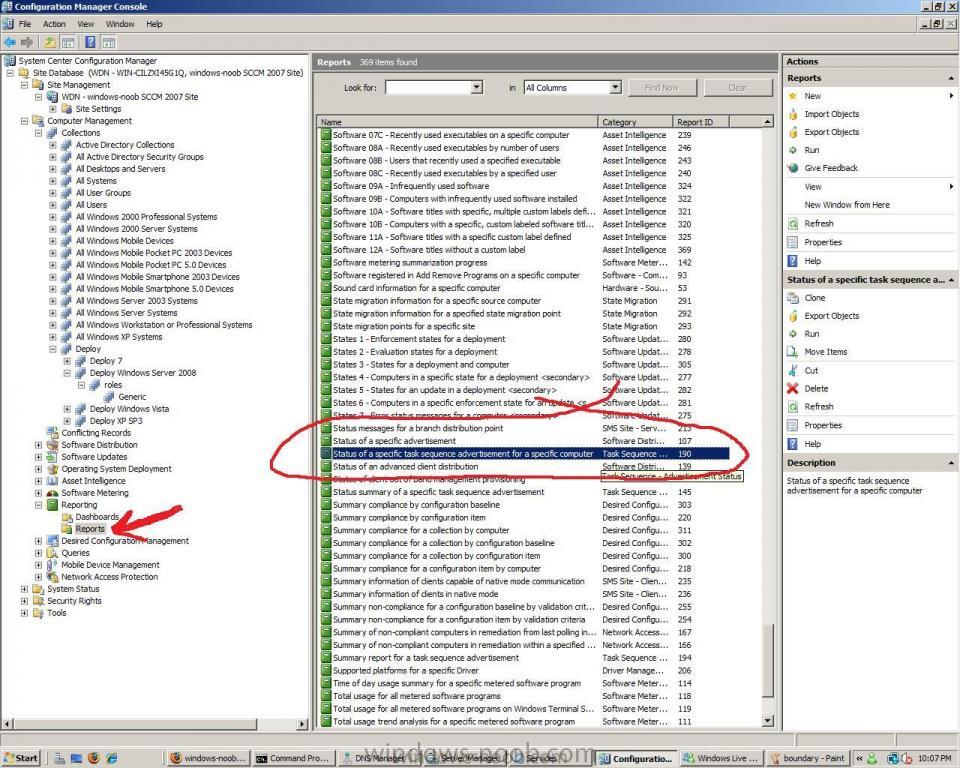
Task: Collapse the Collections node
Action: tap(38, 133)
